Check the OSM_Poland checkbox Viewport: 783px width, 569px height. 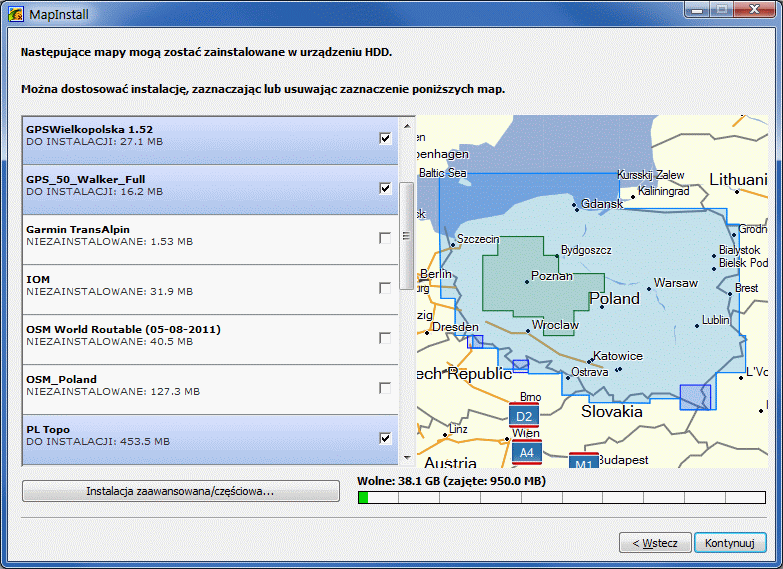pos(385,388)
